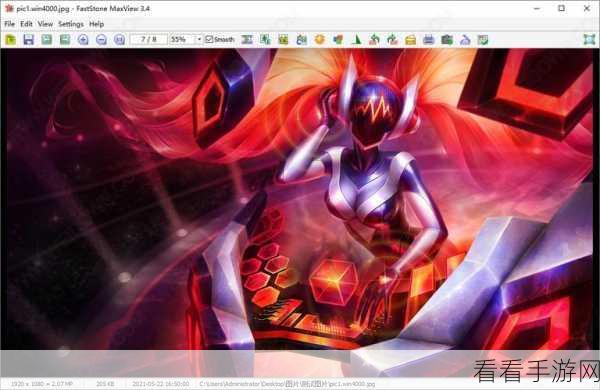Click the 7 / 8 image counter field

[148, 39]
